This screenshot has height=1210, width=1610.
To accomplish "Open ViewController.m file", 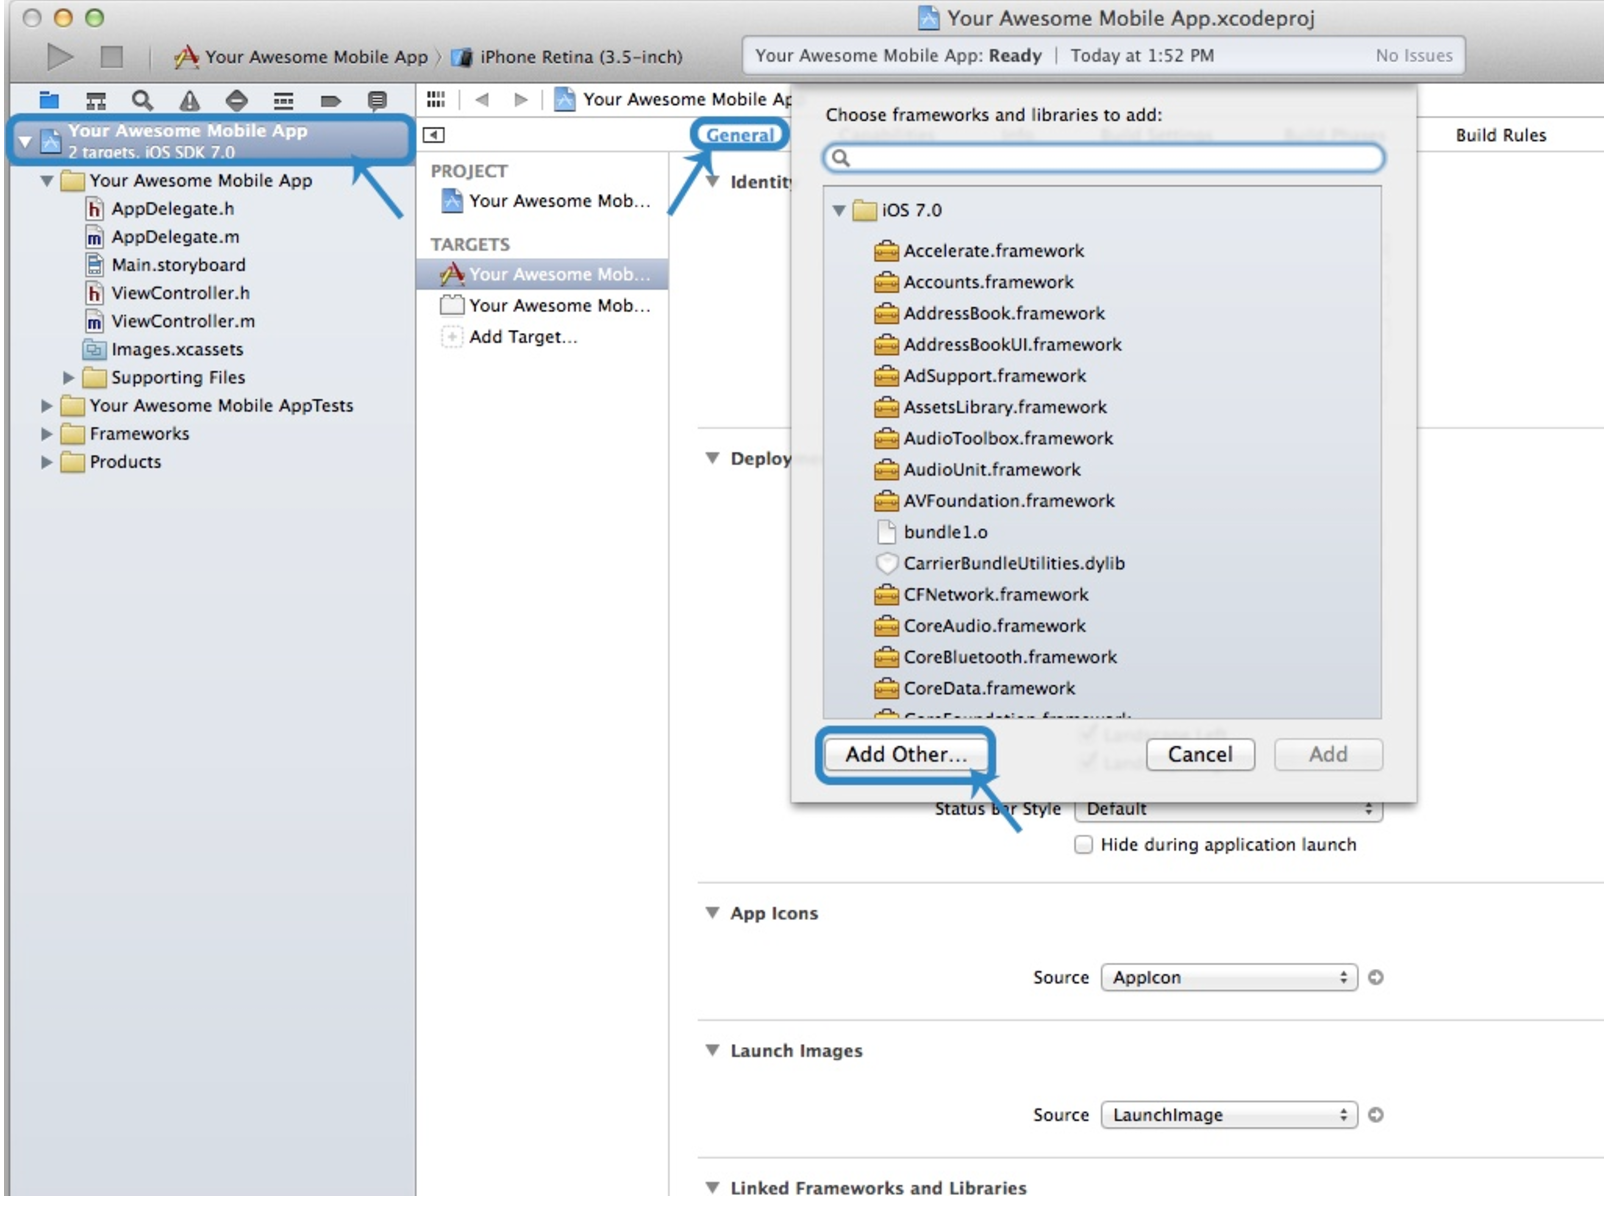I will (171, 321).
